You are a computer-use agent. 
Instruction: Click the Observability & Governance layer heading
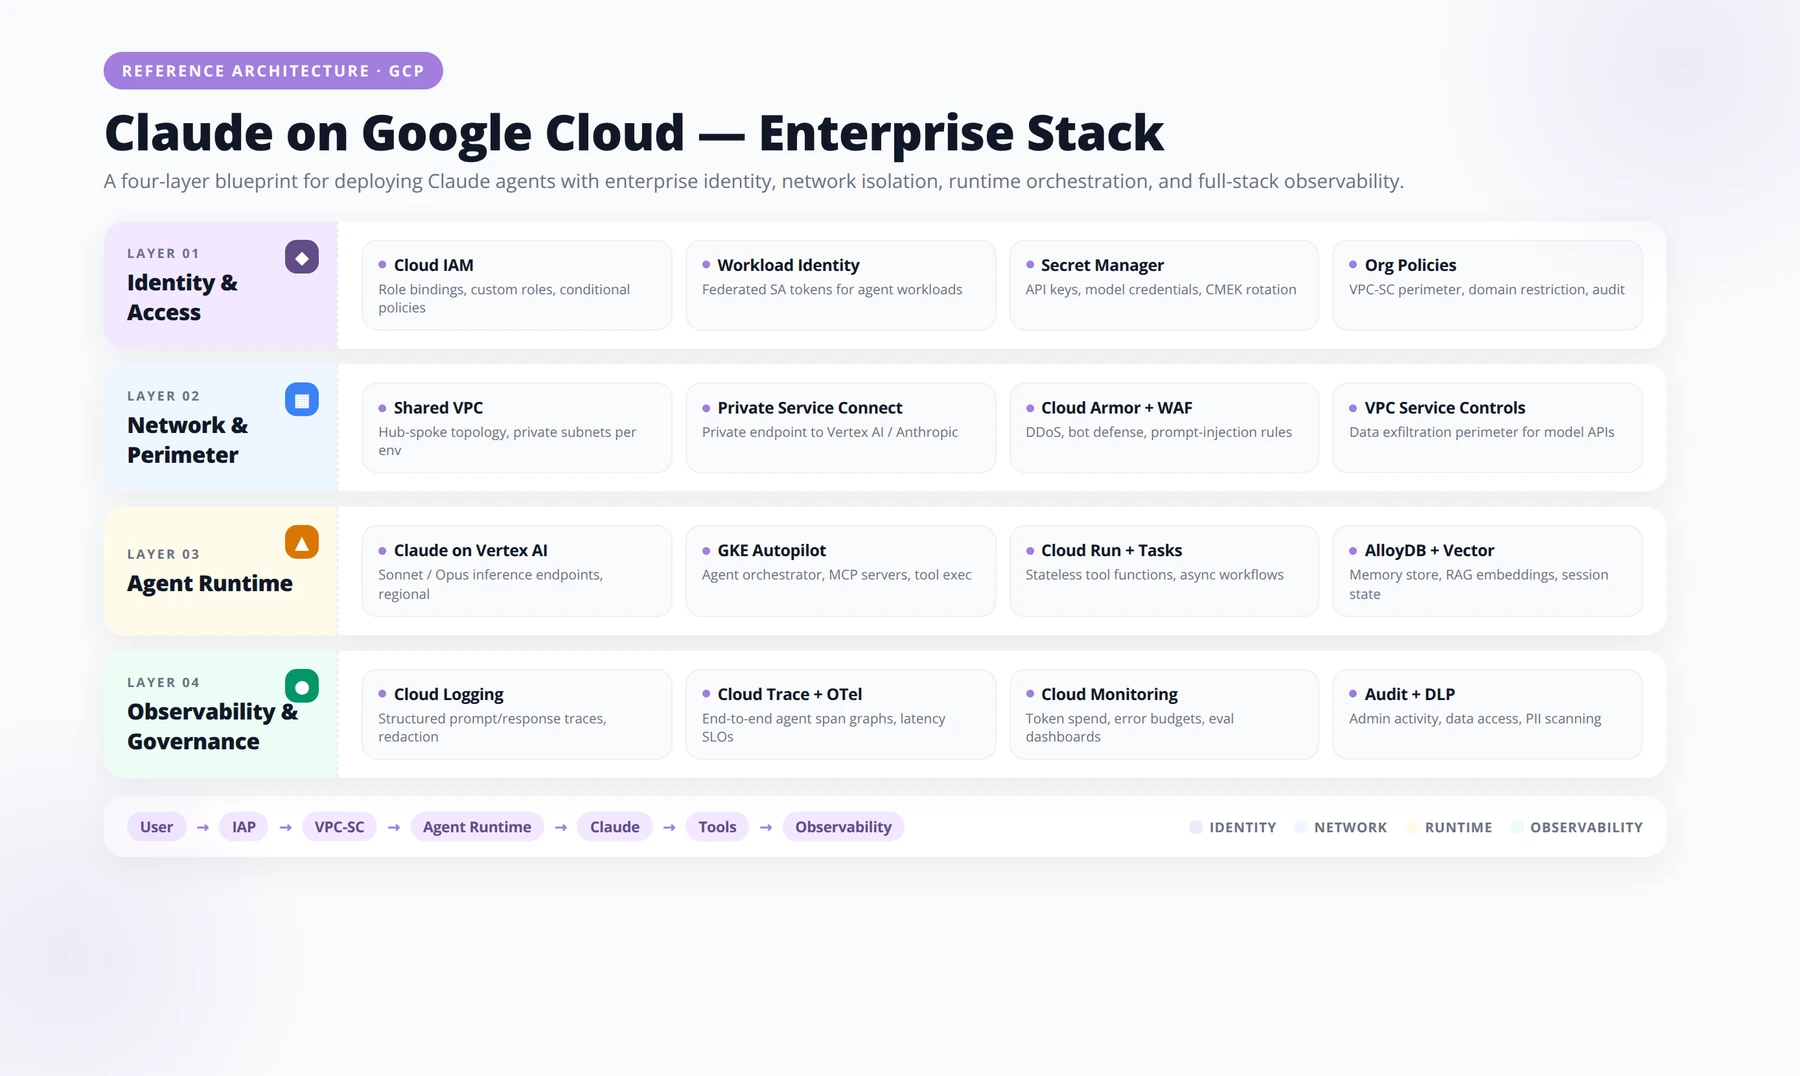[213, 727]
